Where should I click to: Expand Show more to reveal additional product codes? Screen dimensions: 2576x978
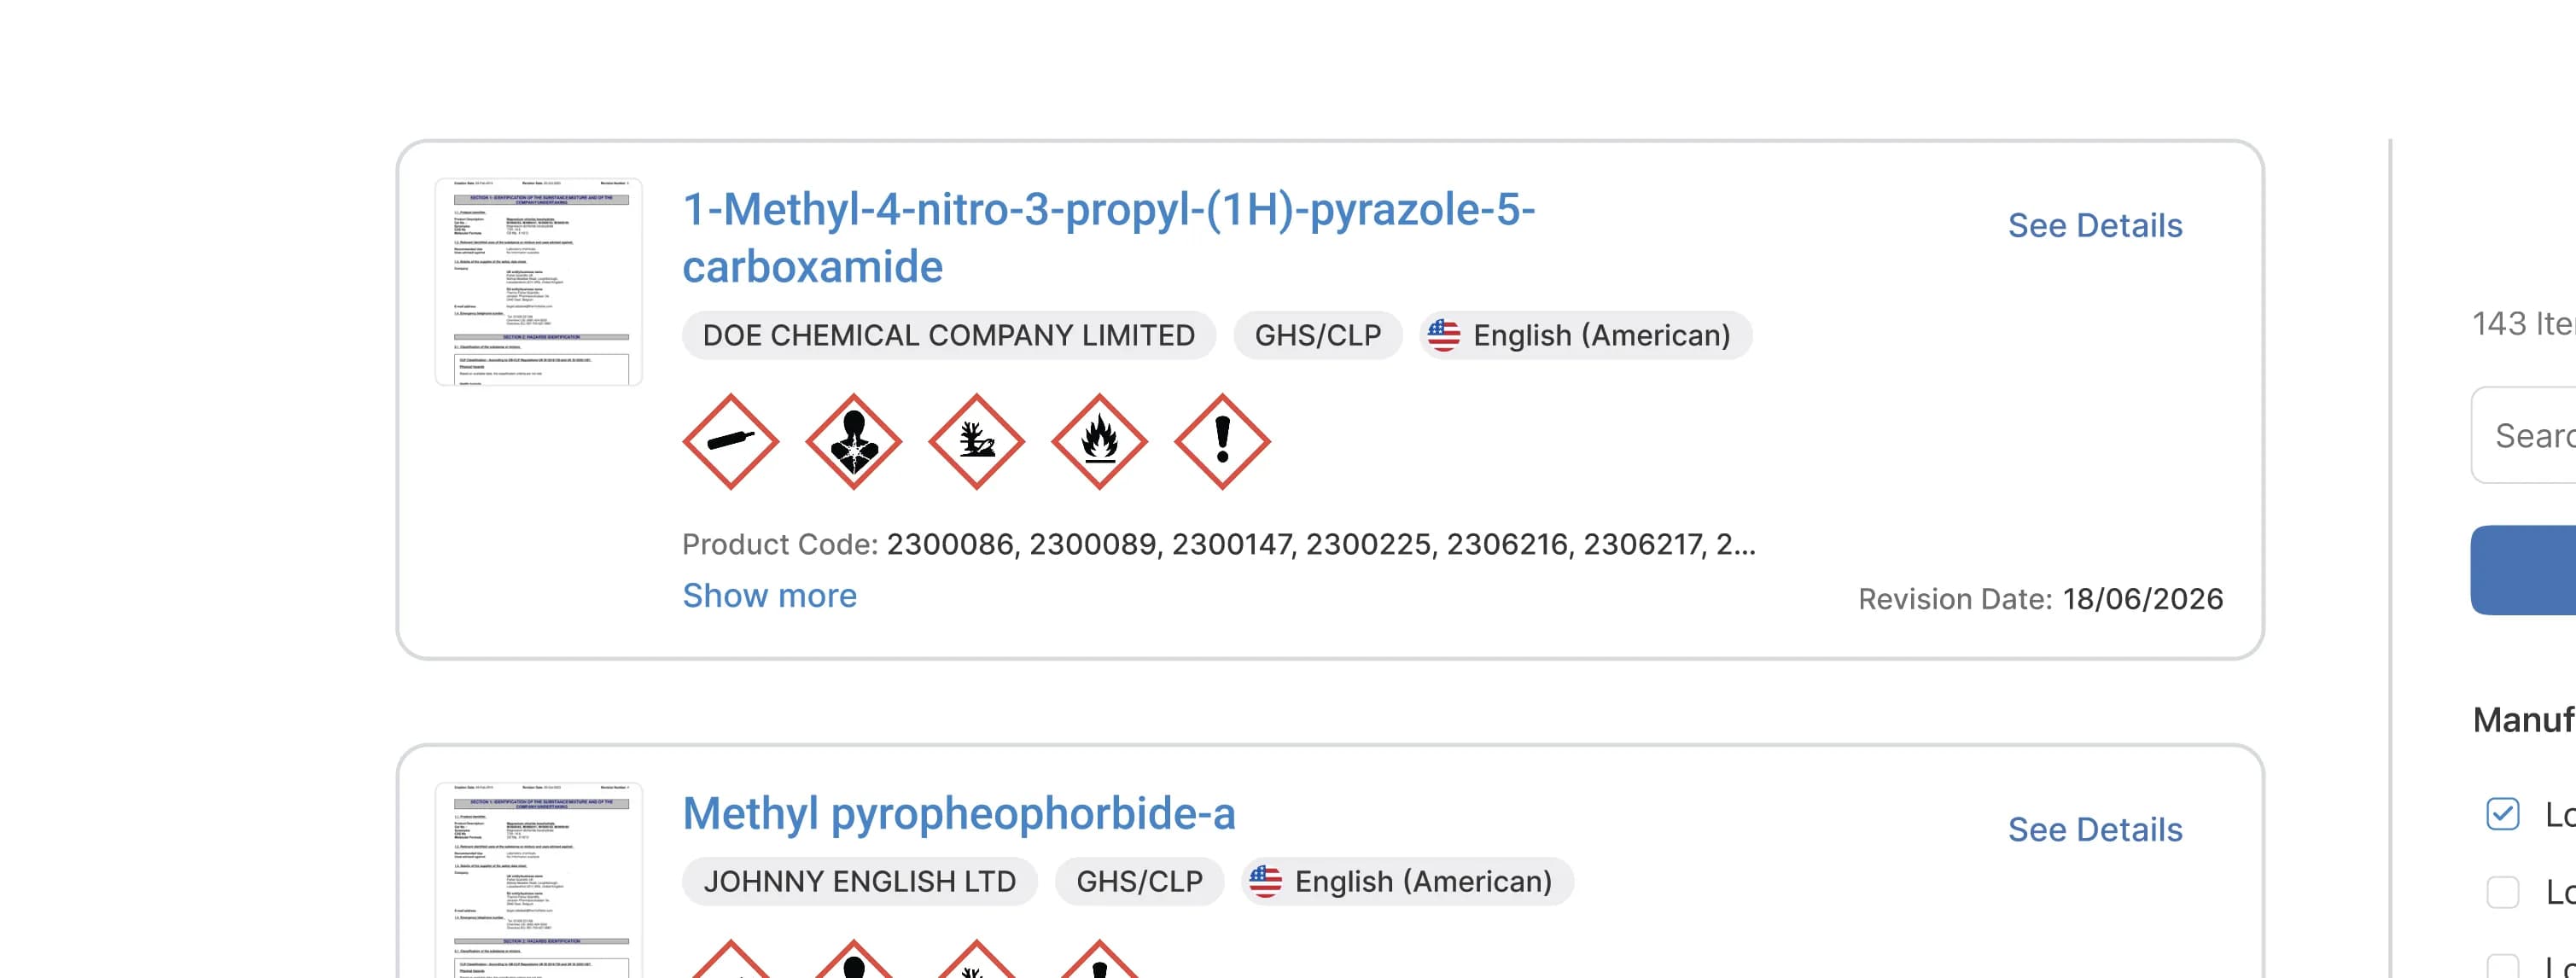[769, 595]
